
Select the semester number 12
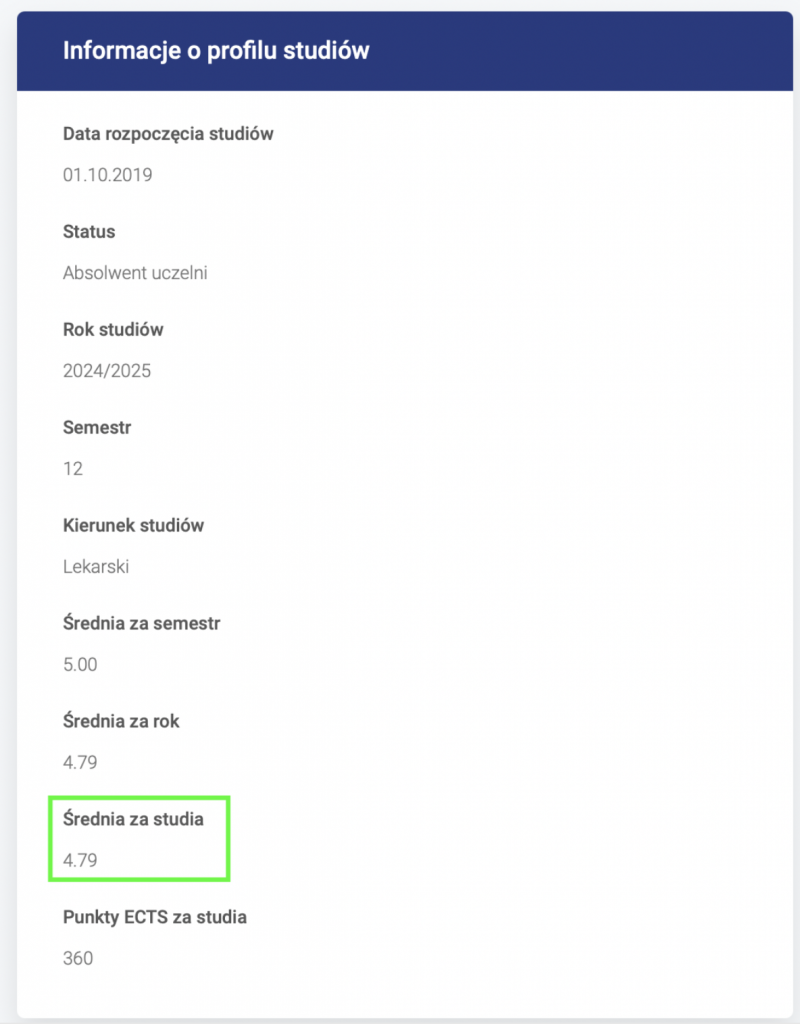click(73, 469)
